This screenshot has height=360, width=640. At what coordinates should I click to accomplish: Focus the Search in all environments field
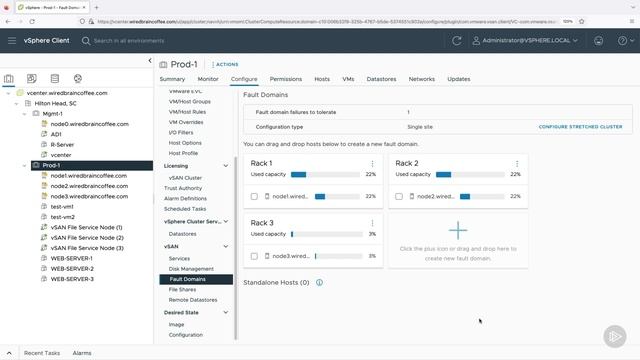[x=129, y=41]
